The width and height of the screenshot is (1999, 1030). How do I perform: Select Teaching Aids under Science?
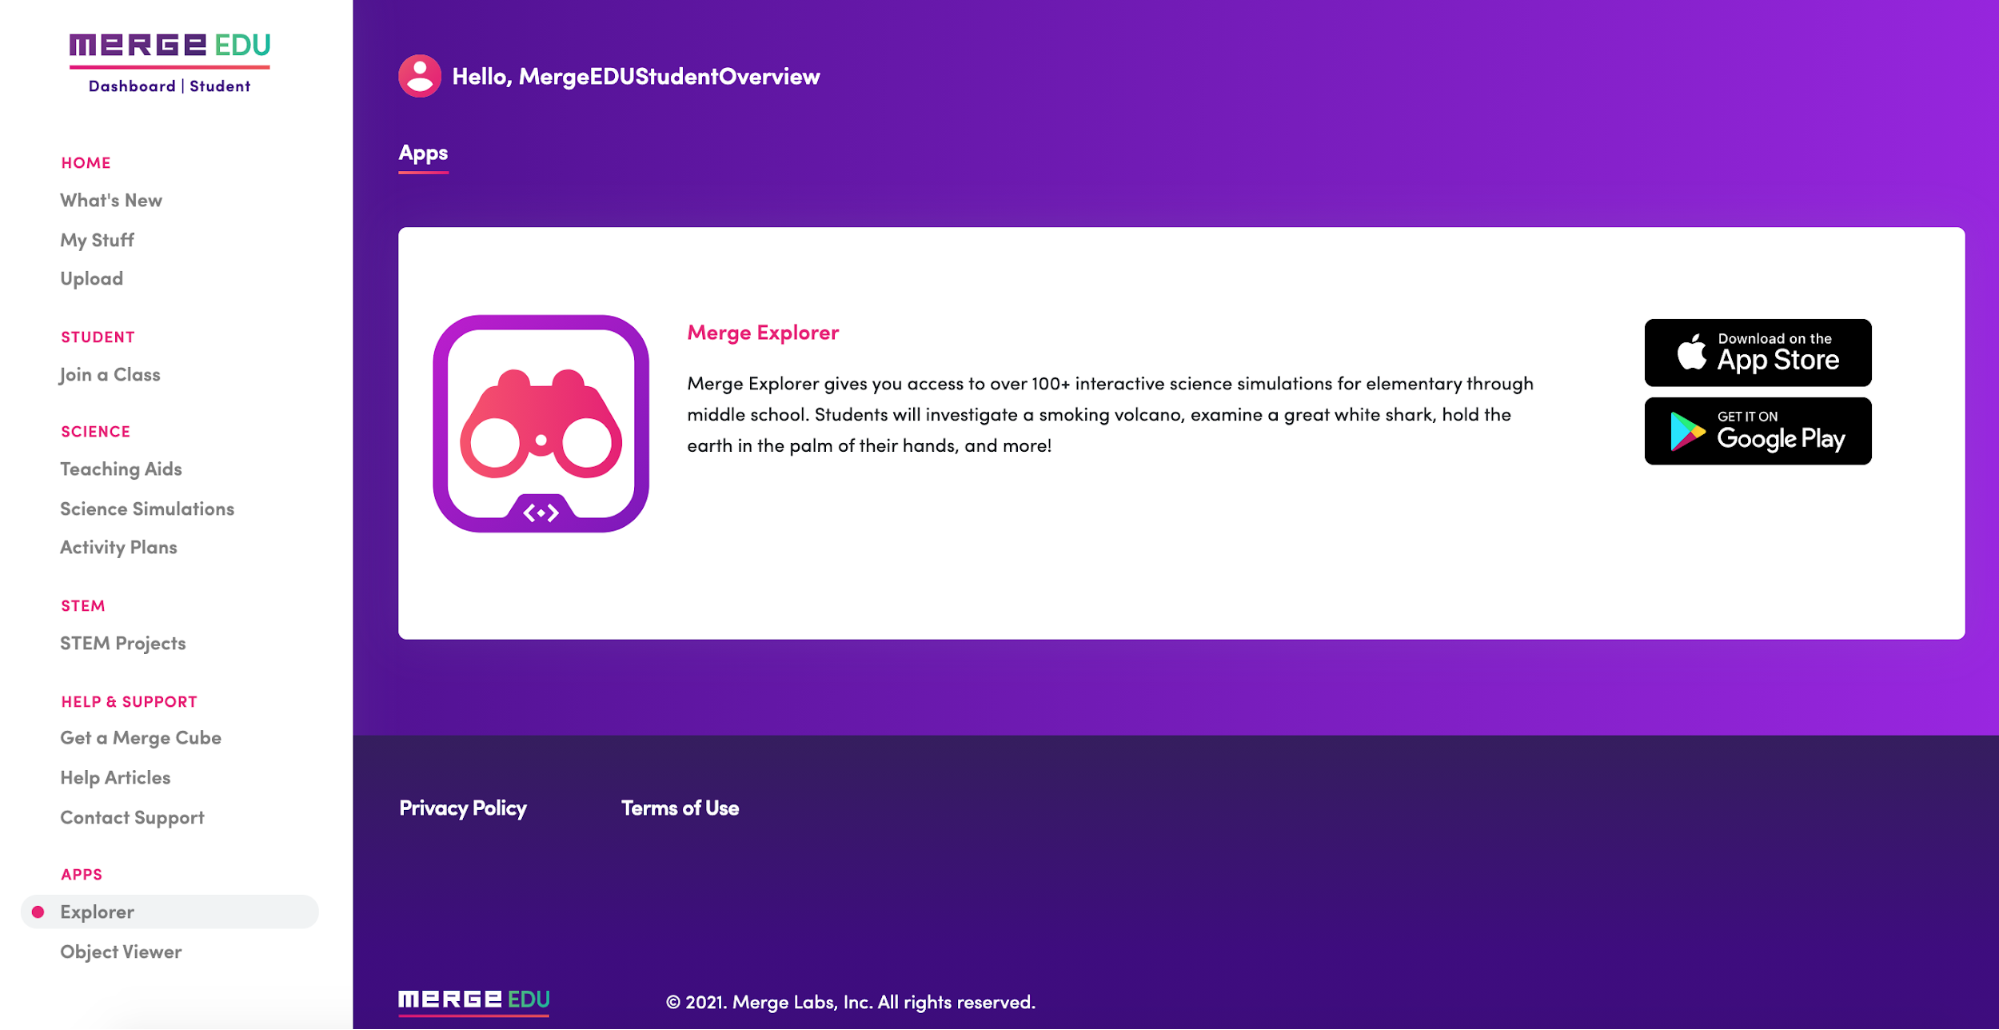coord(121,468)
